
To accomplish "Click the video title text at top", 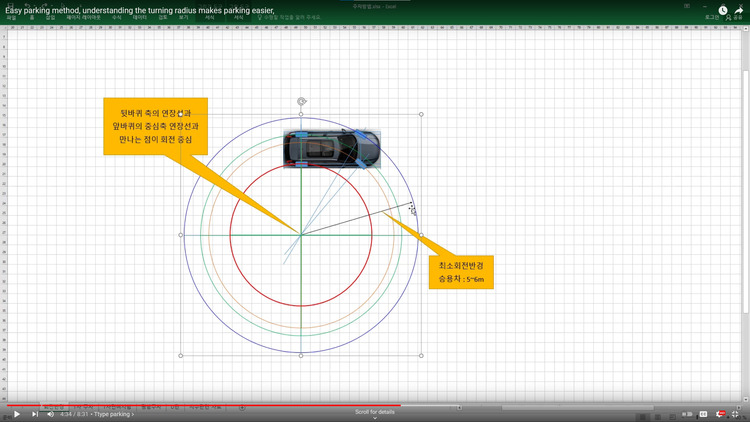I will tap(140, 10).
